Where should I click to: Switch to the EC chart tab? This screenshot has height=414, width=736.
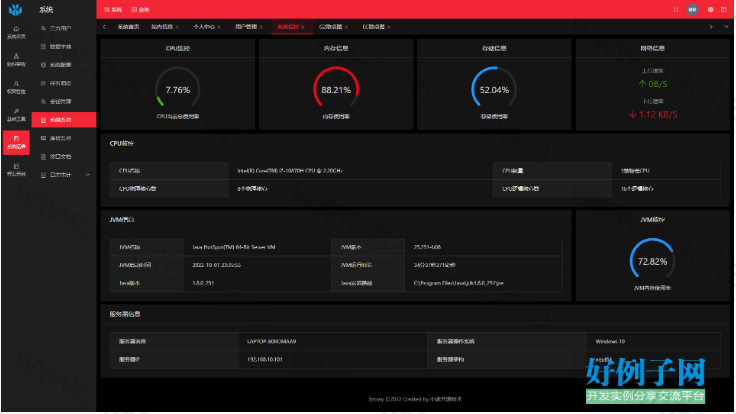coord(373,27)
